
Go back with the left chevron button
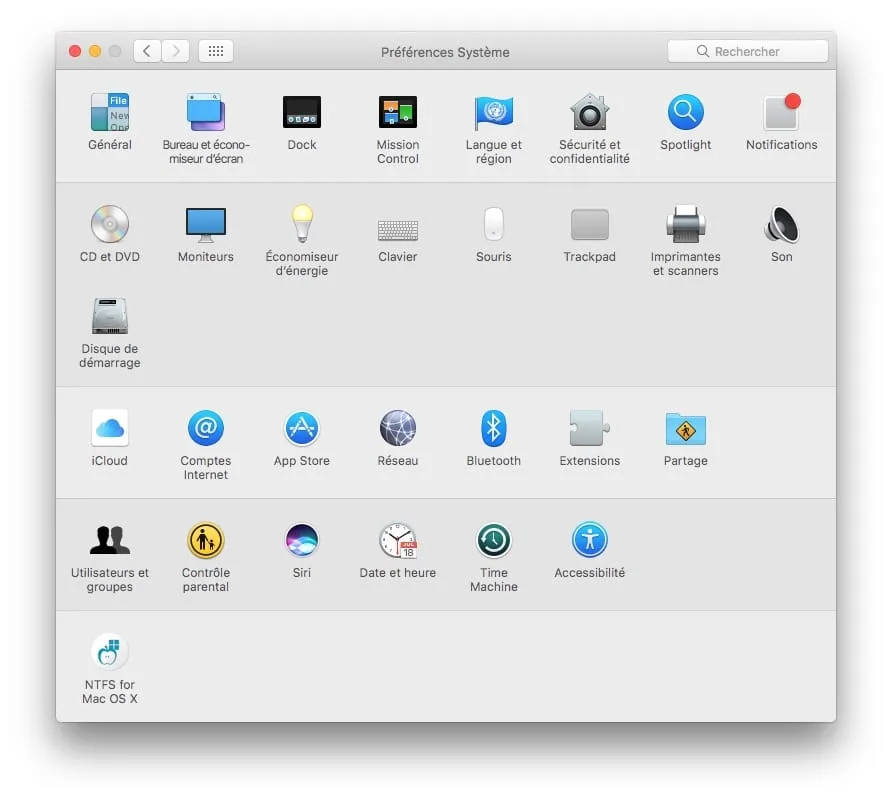147,51
